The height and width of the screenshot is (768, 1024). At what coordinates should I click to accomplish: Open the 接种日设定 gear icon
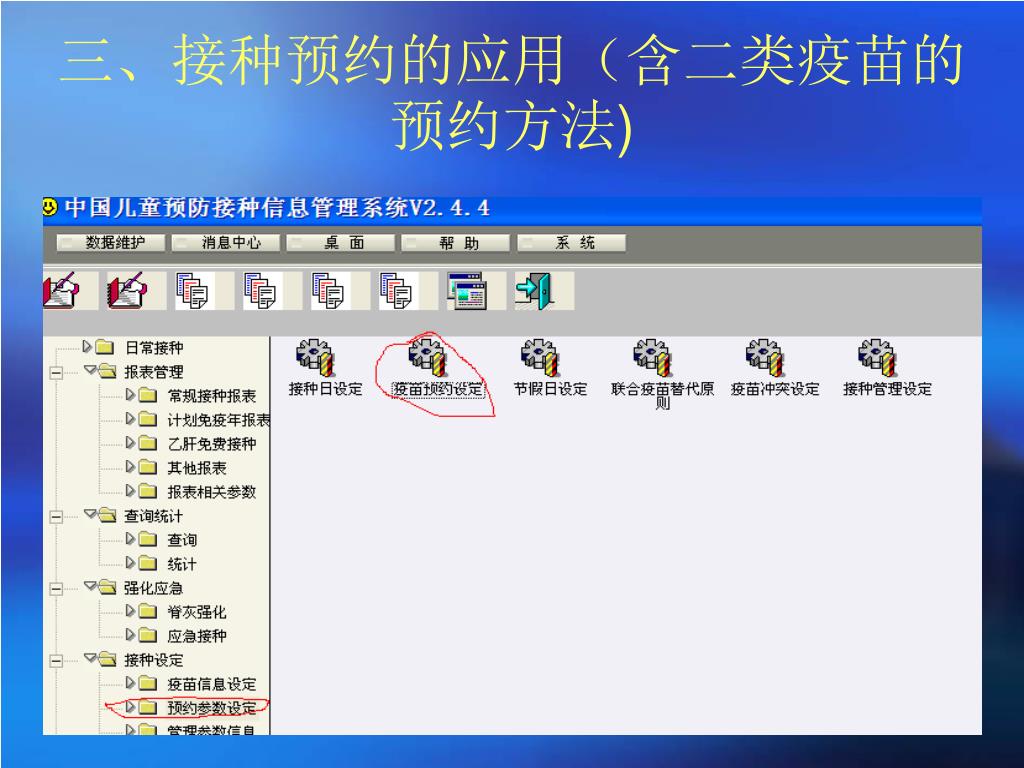click(315, 357)
